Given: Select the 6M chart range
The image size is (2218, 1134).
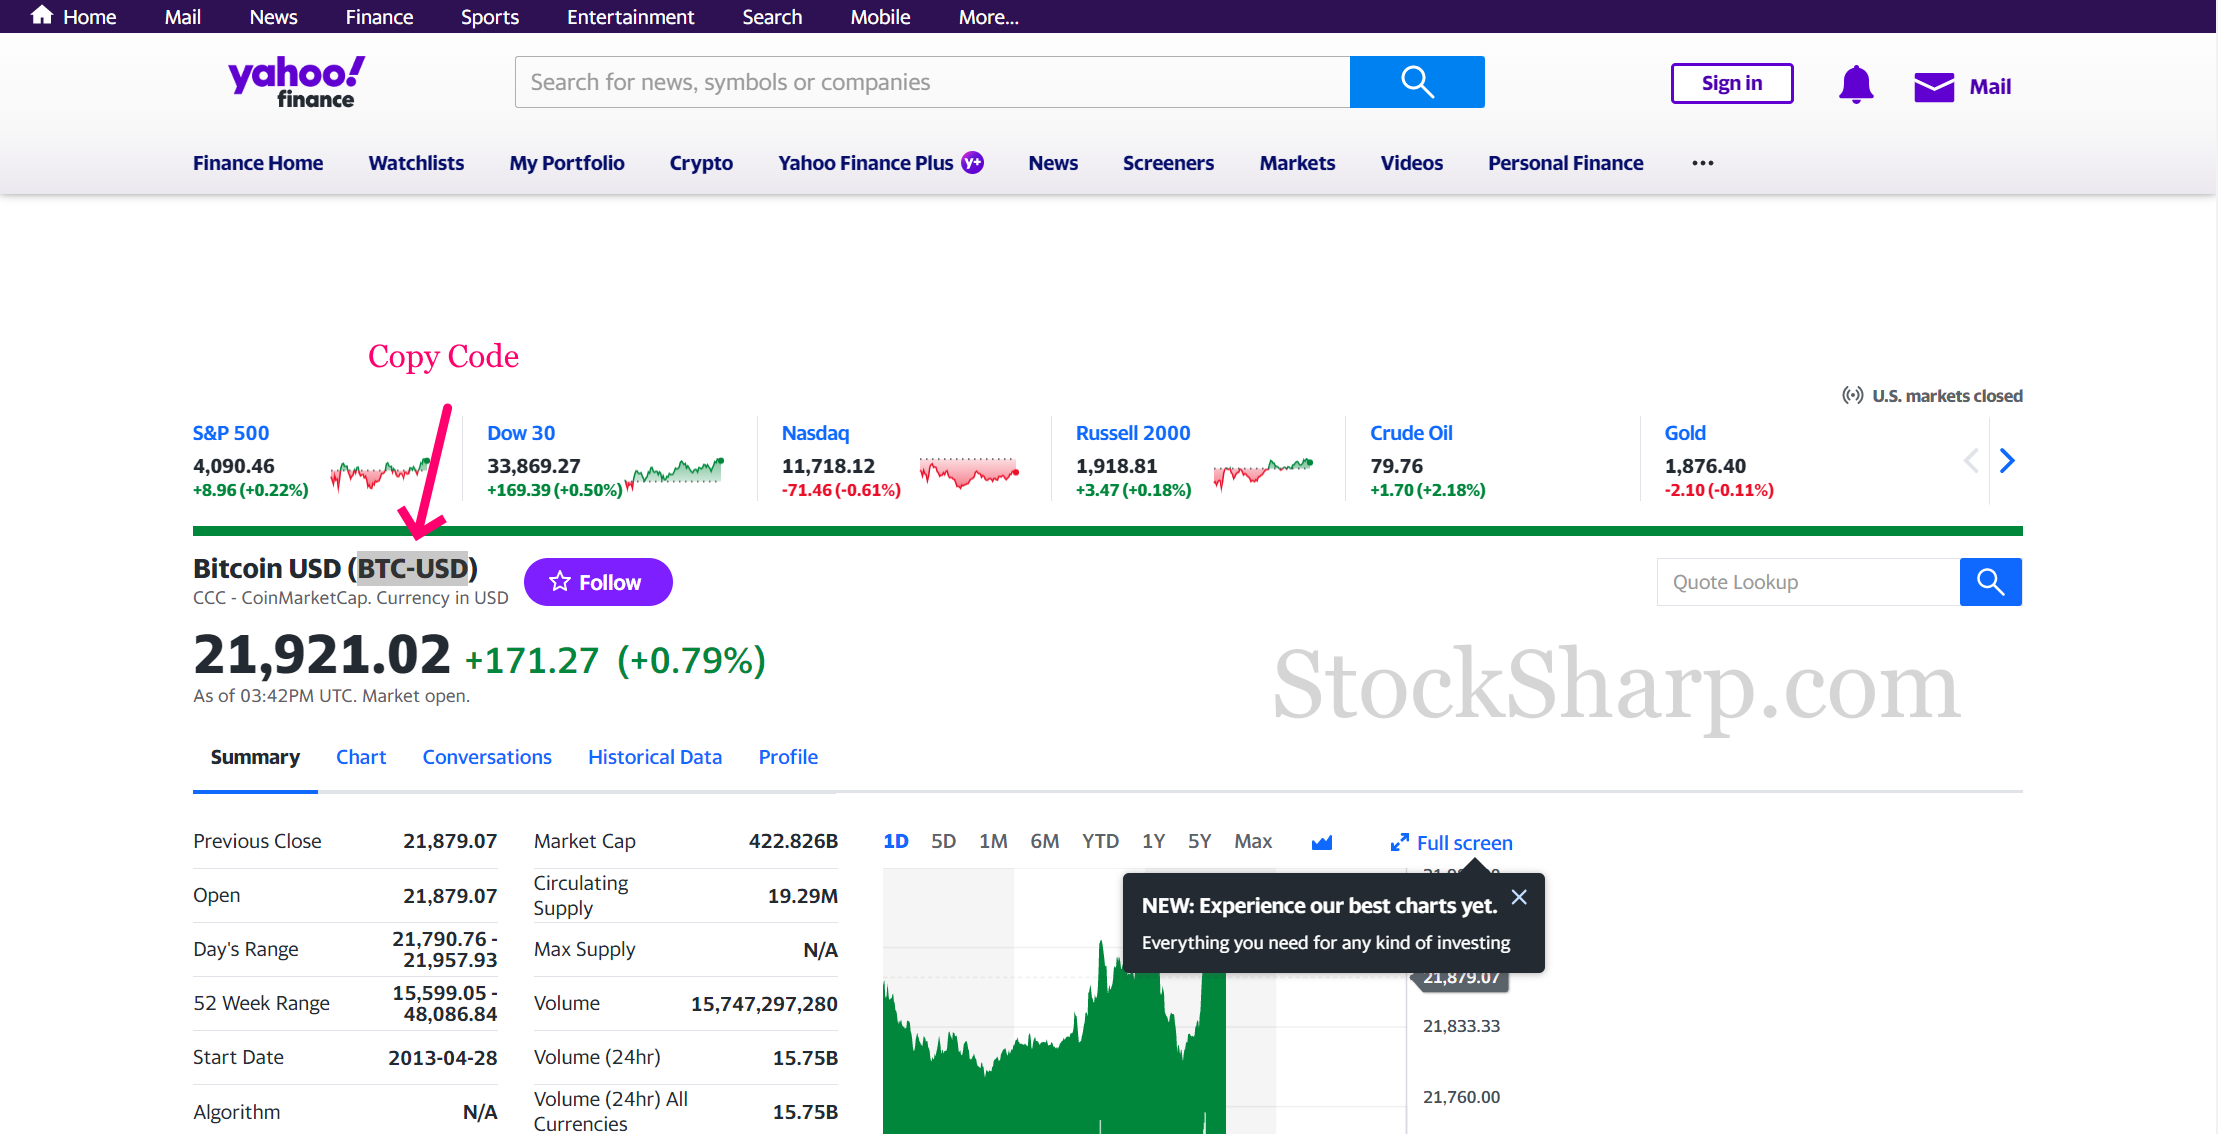Looking at the screenshot, I should tap(1045, 841).
